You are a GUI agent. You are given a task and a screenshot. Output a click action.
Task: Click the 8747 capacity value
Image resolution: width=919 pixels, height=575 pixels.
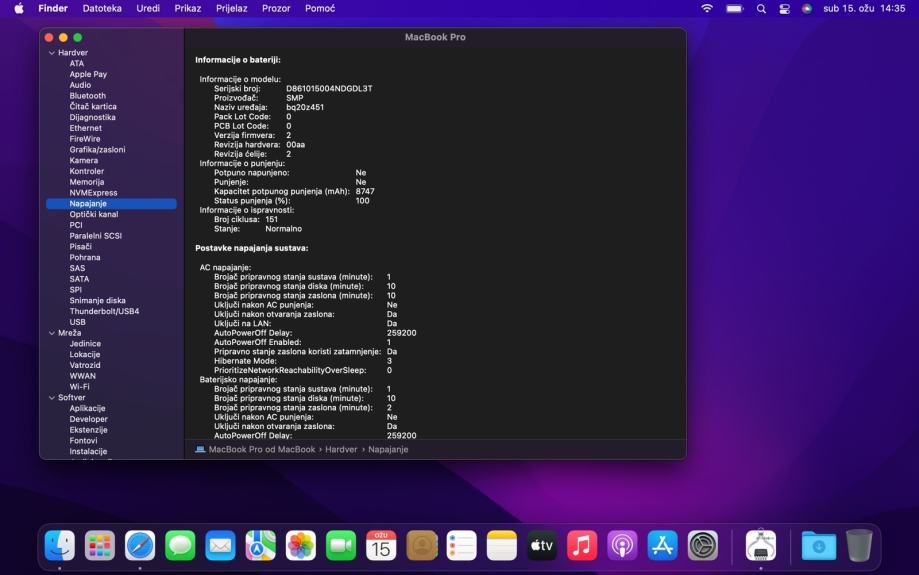365,192
